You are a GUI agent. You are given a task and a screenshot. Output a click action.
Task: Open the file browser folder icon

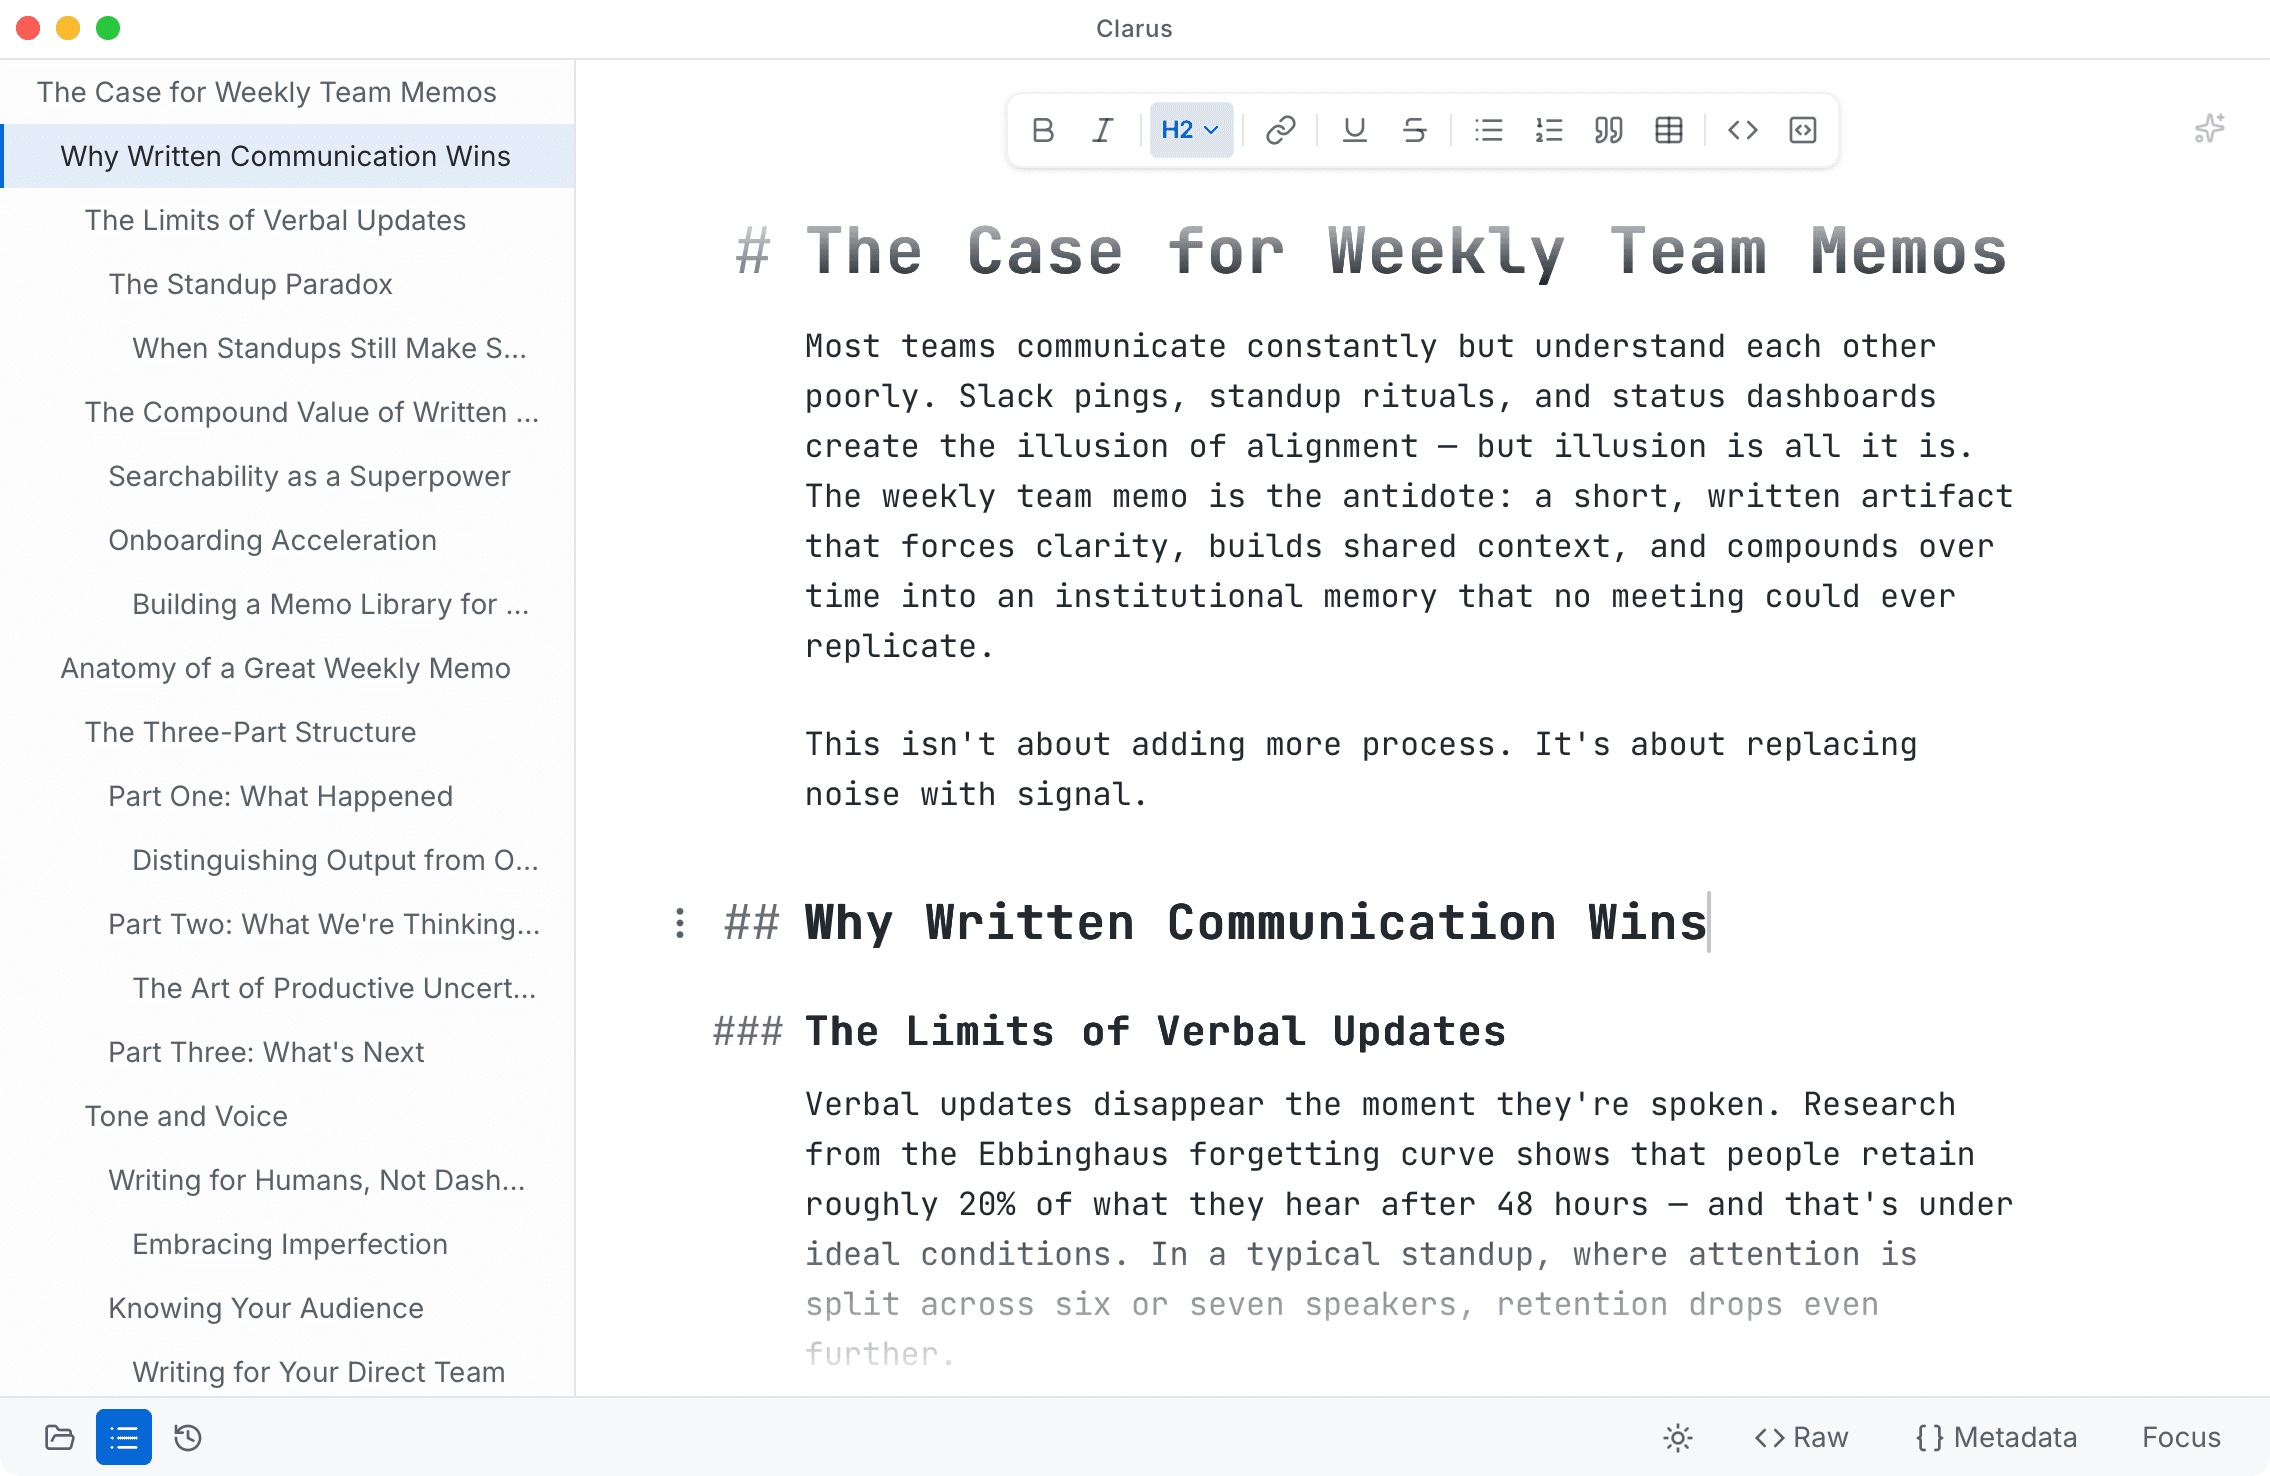tap(60, 1437)
